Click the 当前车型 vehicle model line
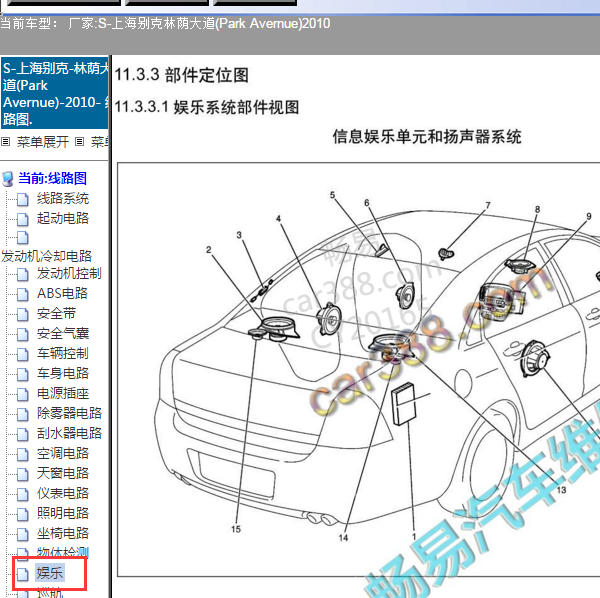600x598 pixels. [165, 24]
